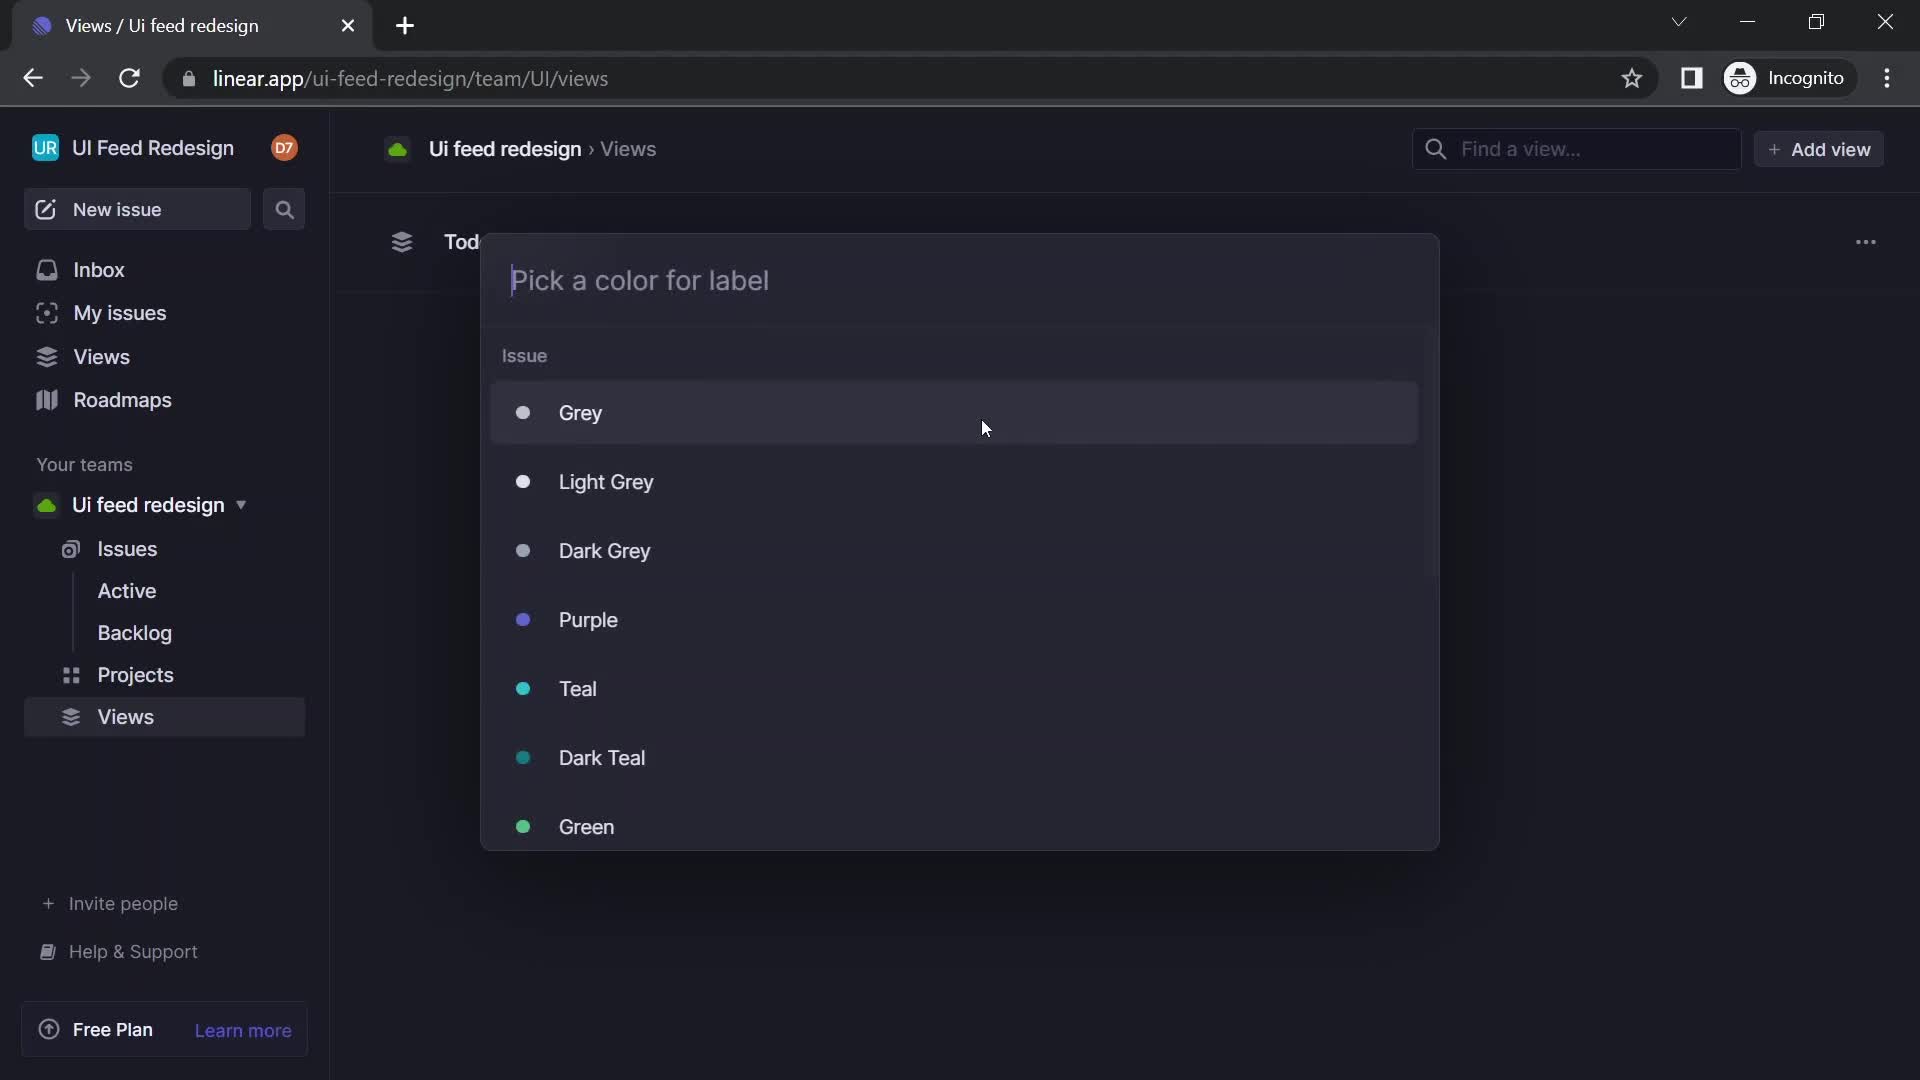Select Teal as the label color
This screenshot has width=1920, height=1080.
[576, 690]
